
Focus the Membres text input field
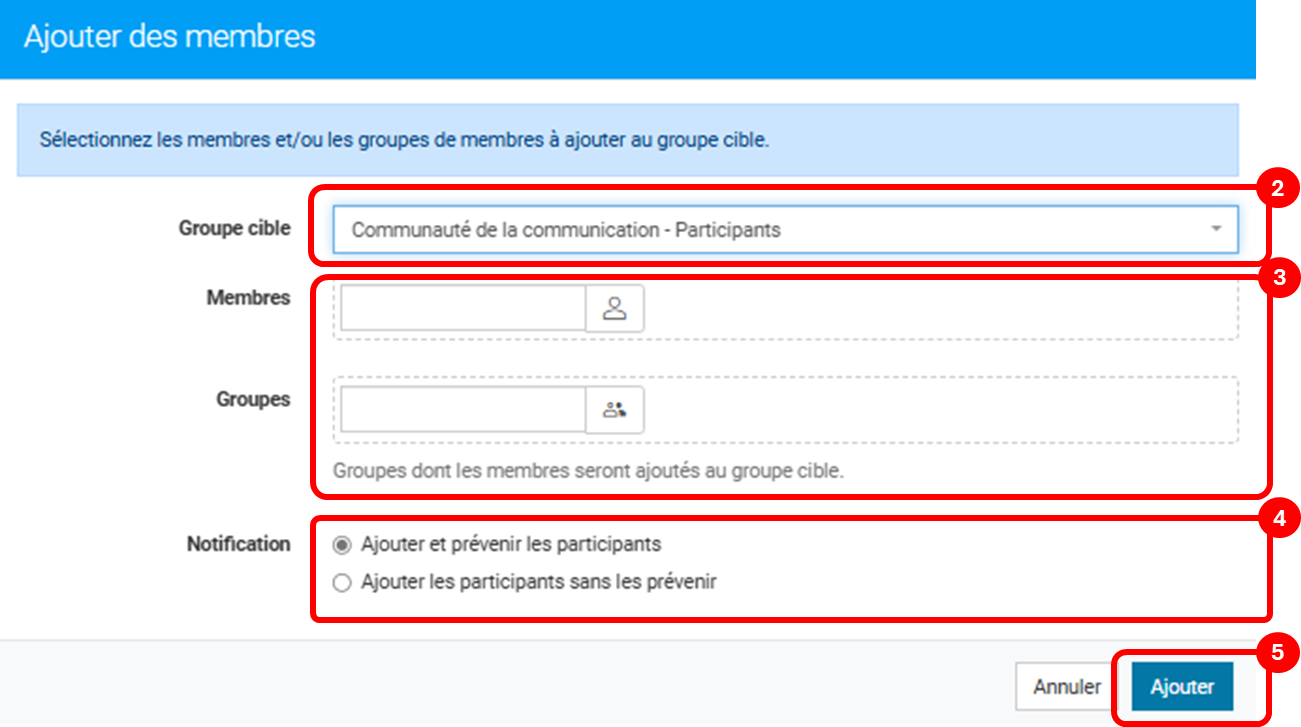pos(463,308)
